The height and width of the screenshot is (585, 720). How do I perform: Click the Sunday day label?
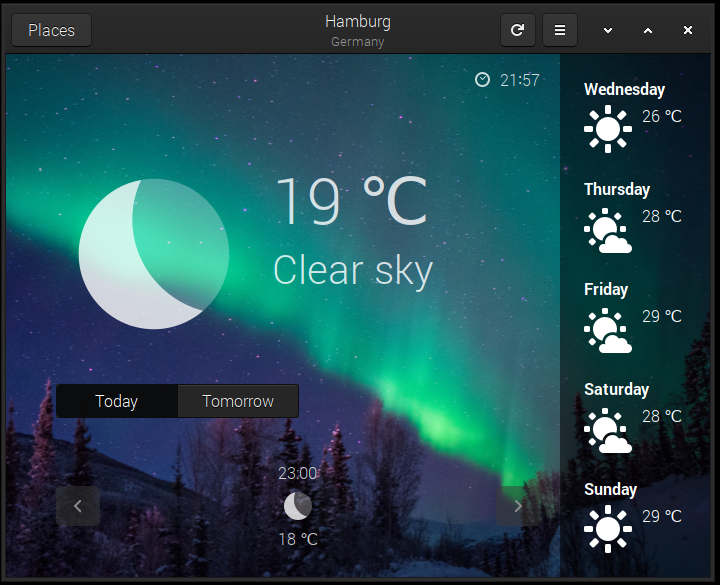610,490
